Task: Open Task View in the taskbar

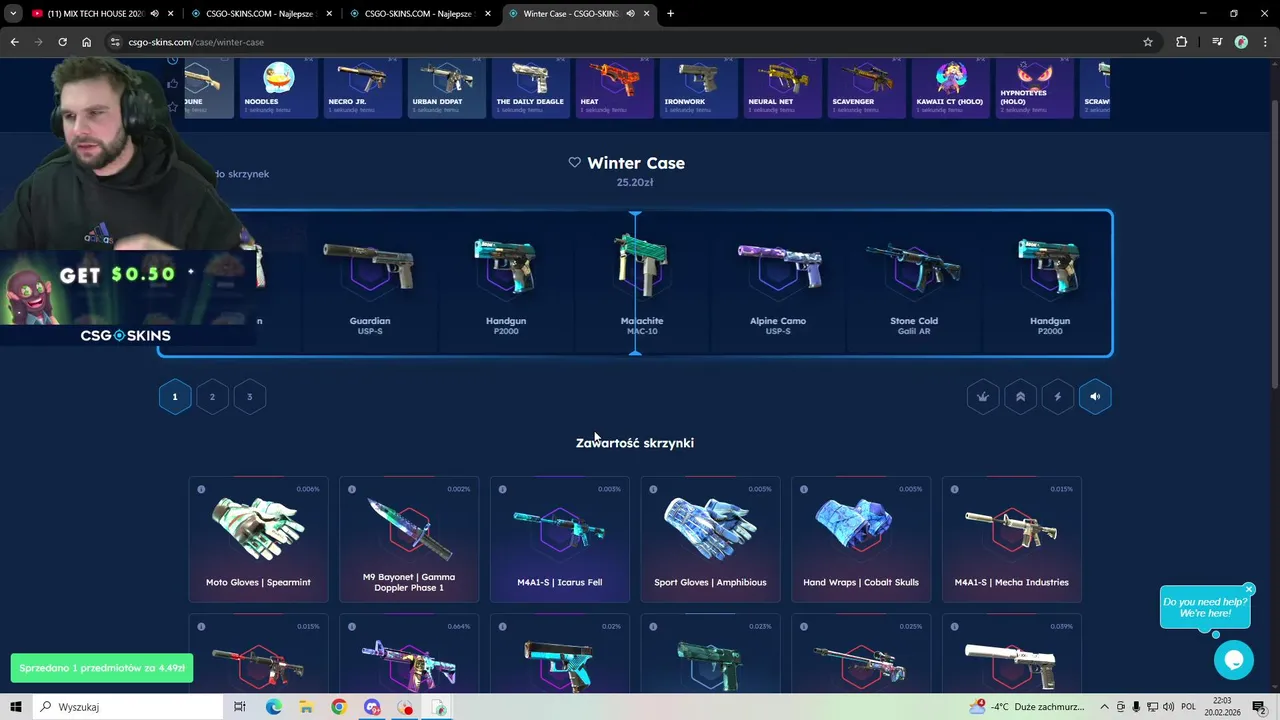Action: click(x=239, y=707)
